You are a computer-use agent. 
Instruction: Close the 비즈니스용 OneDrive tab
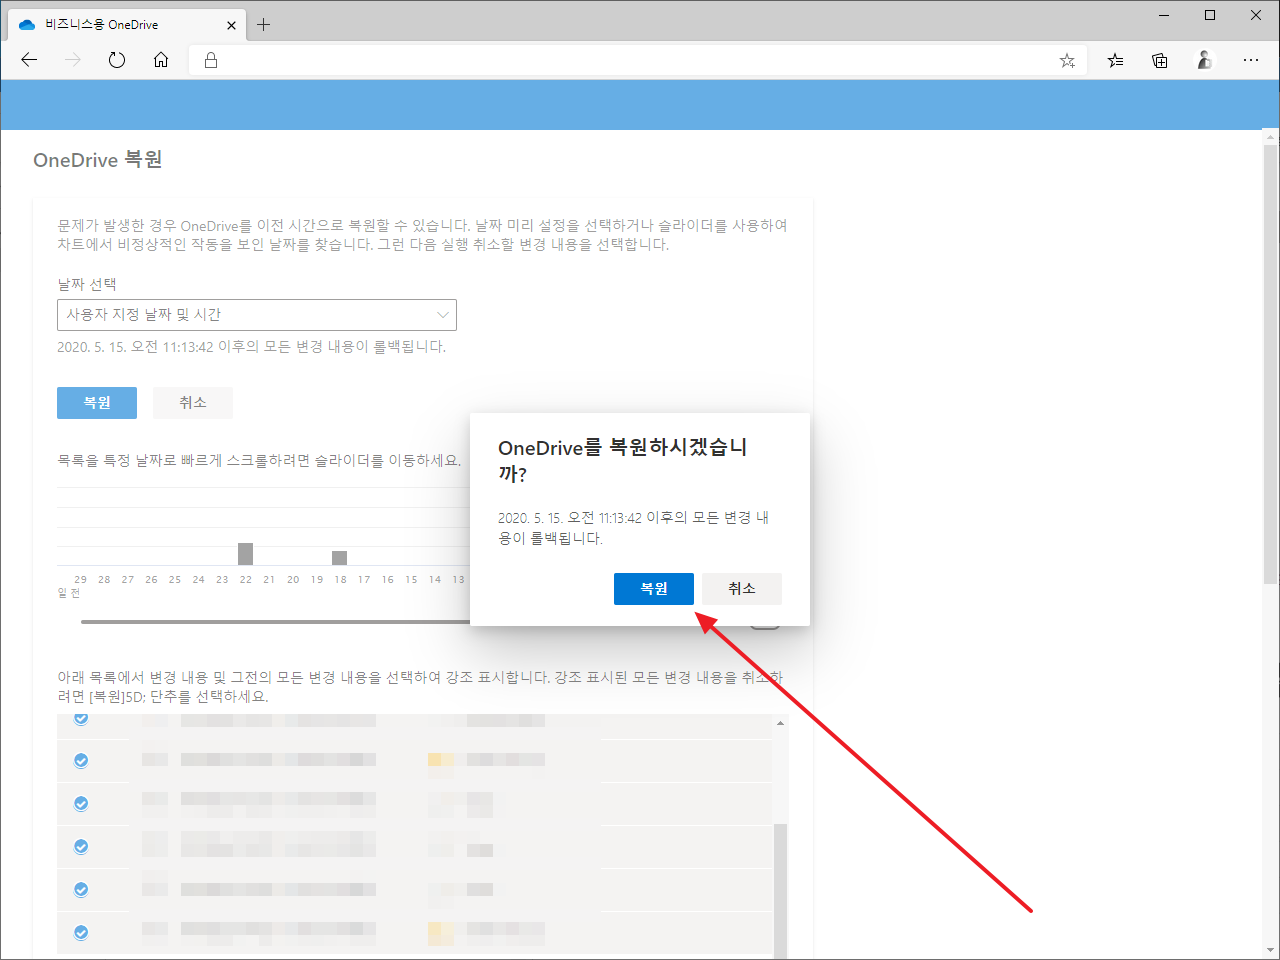click(231, 25)
